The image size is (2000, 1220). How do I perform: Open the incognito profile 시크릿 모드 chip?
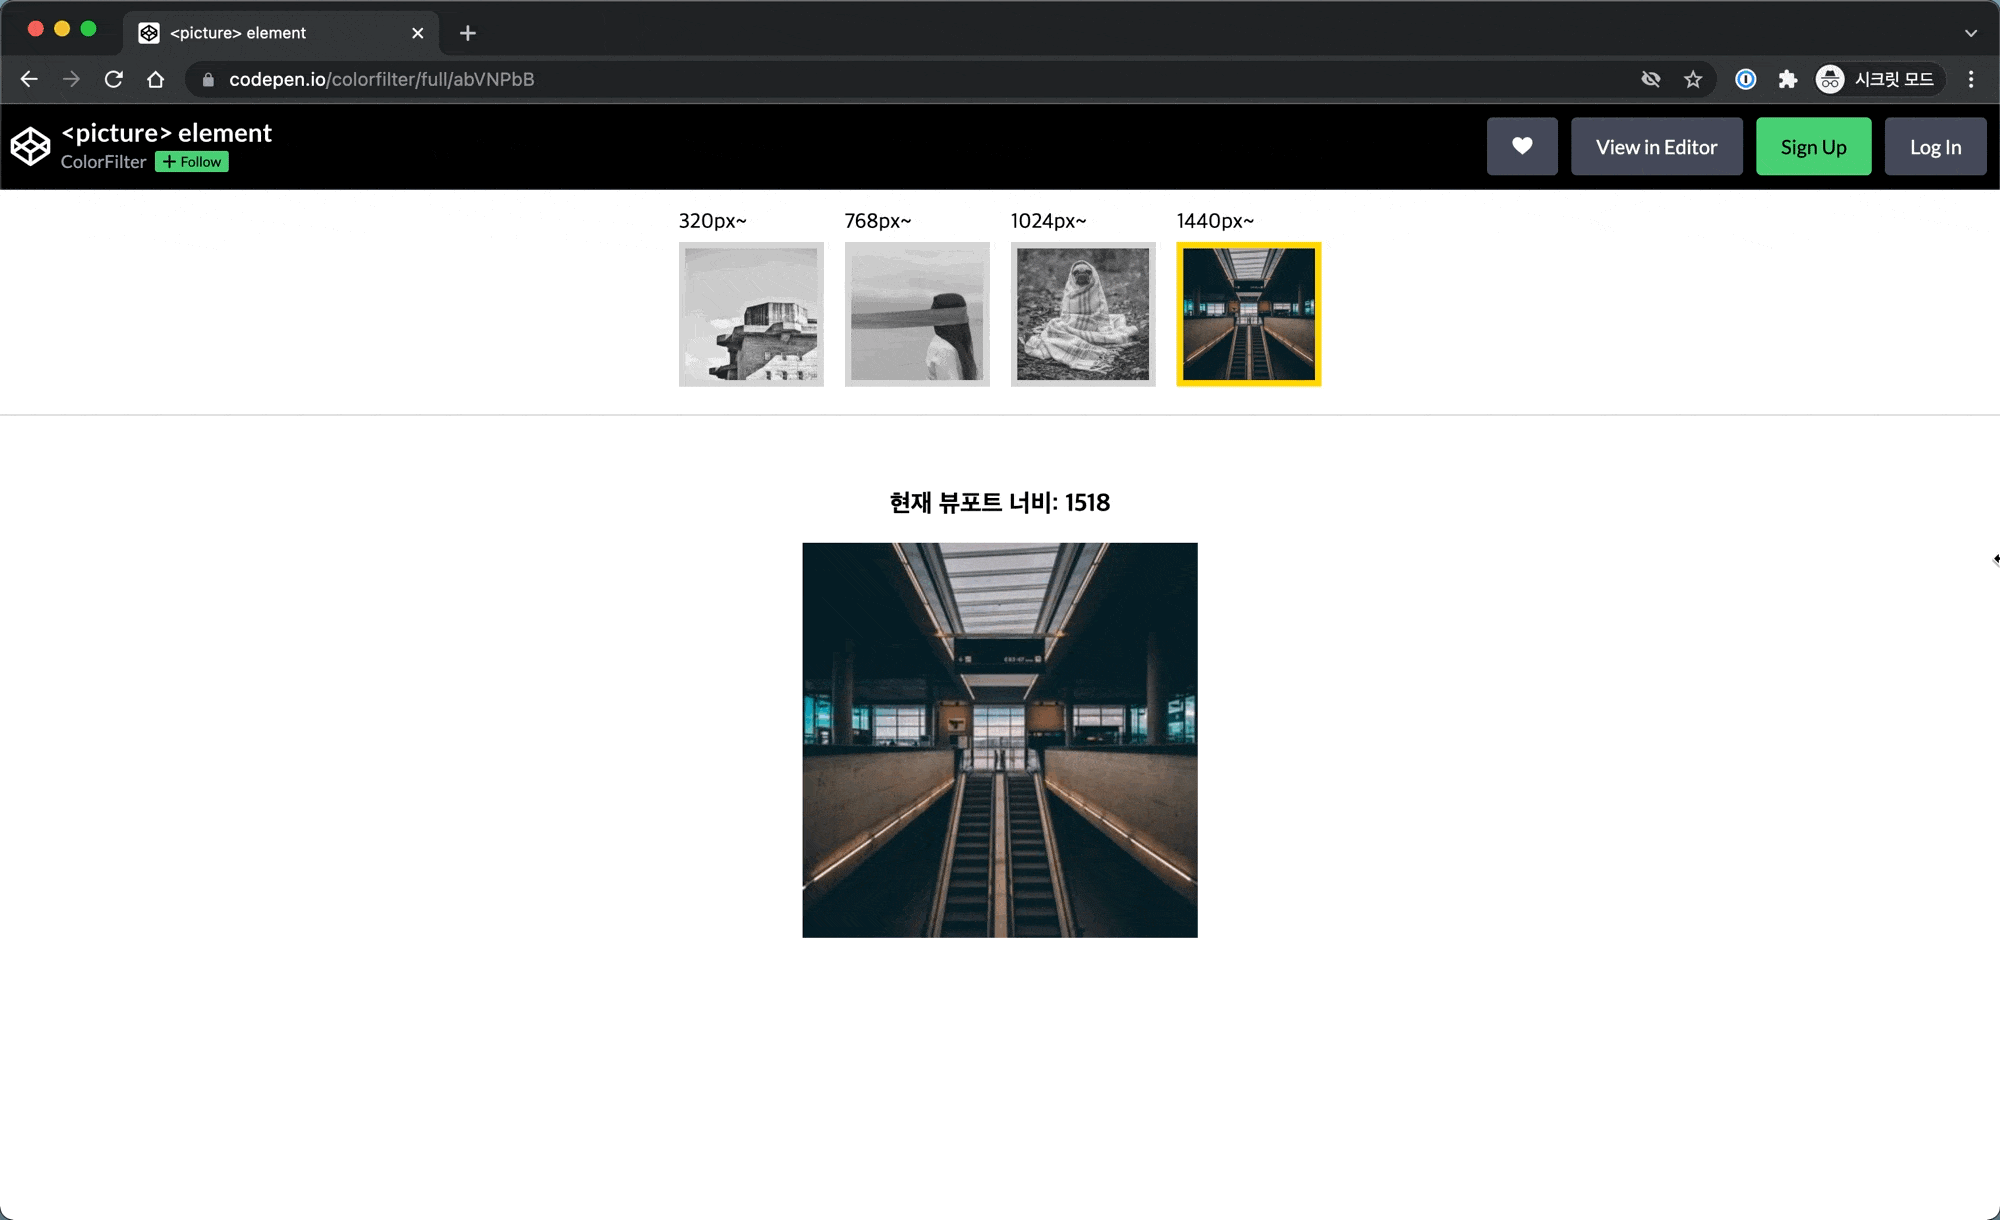click(x=1877, y=79)
